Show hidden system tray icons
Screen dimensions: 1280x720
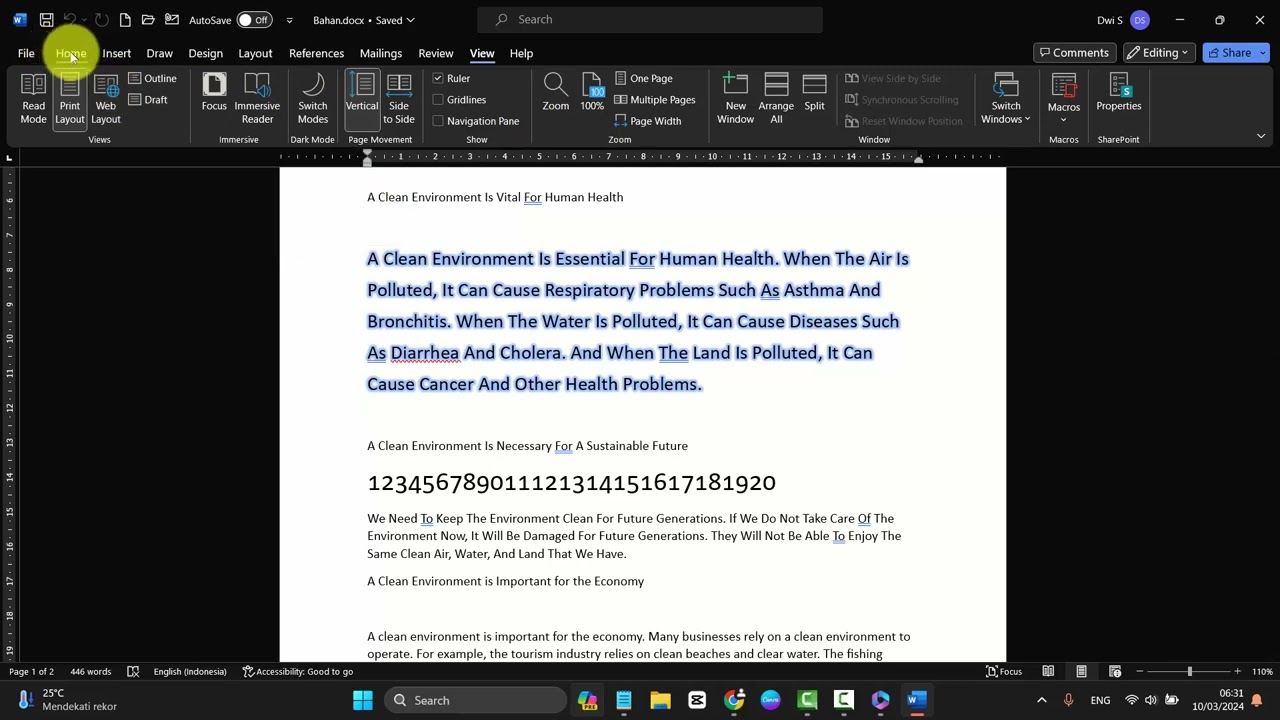point(1041,700)
